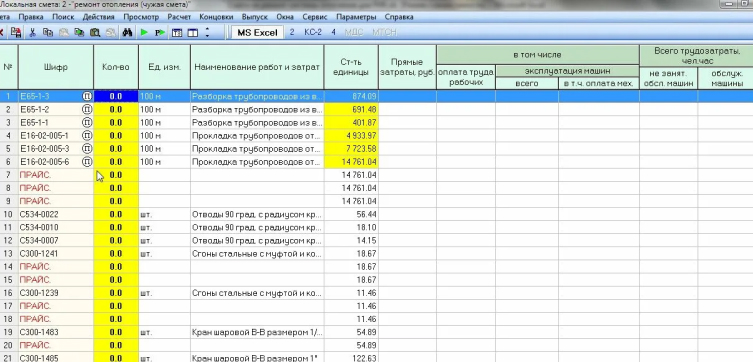753x362 pixels.
Task: Open the Правка menu
Action: tap(31, 17)
